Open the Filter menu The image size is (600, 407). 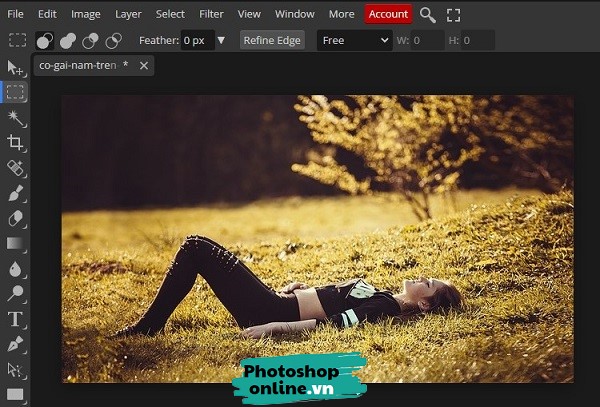211,14
